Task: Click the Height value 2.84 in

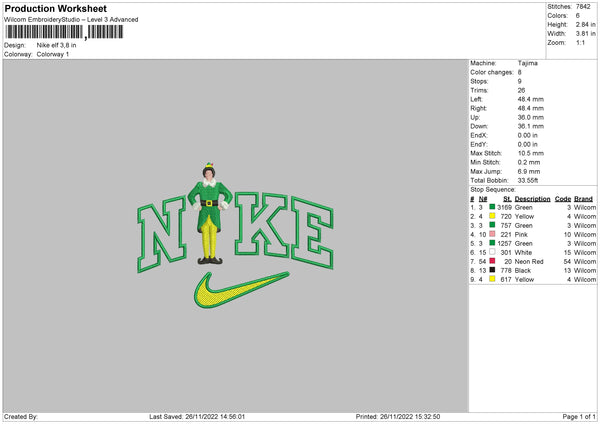Action: point(585,24)
